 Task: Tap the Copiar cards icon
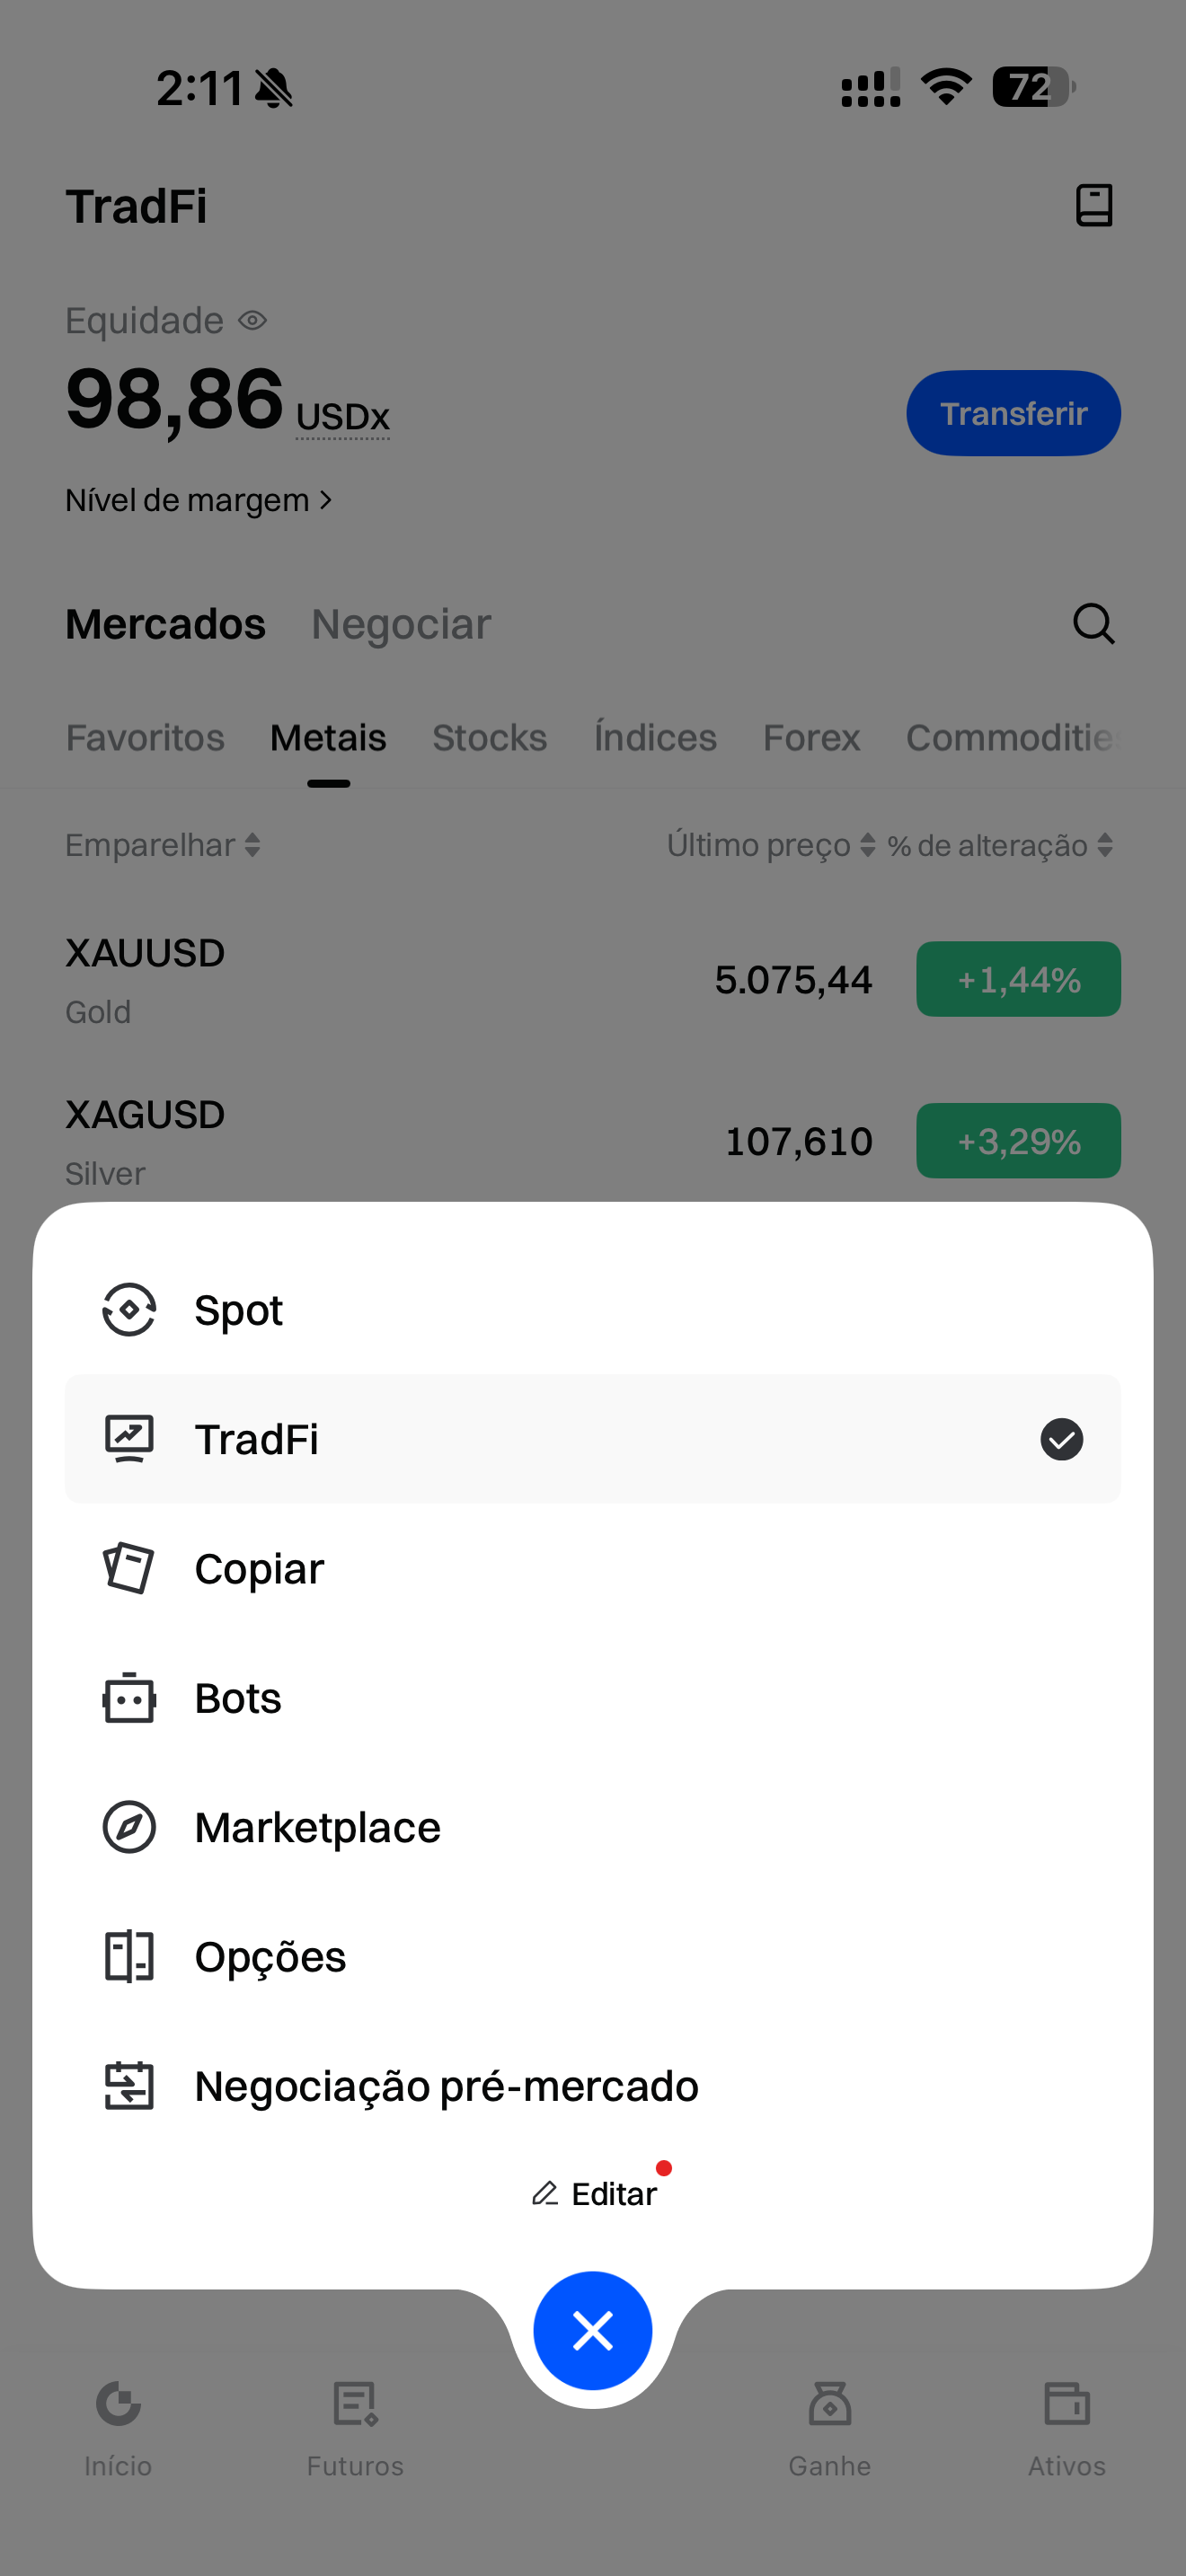129,1568
